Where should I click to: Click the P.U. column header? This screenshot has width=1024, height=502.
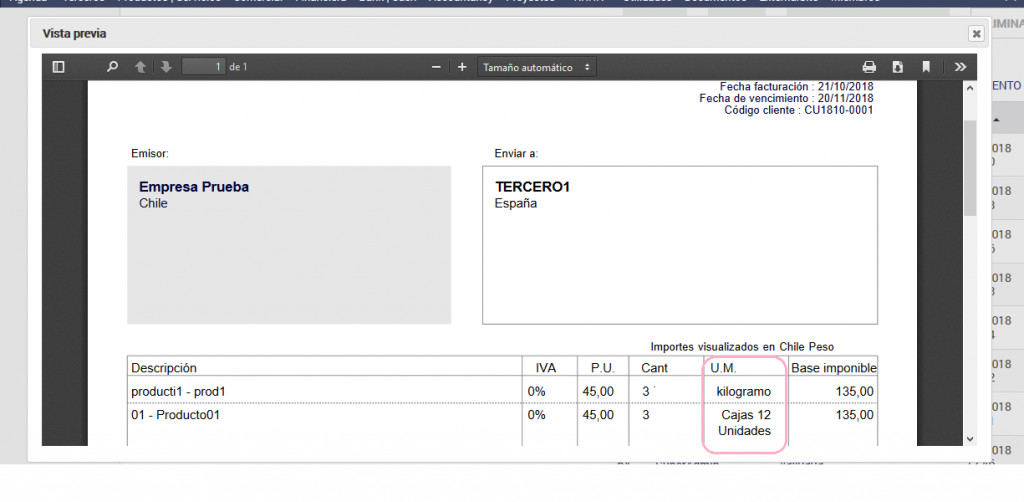[x=603, y=368]
